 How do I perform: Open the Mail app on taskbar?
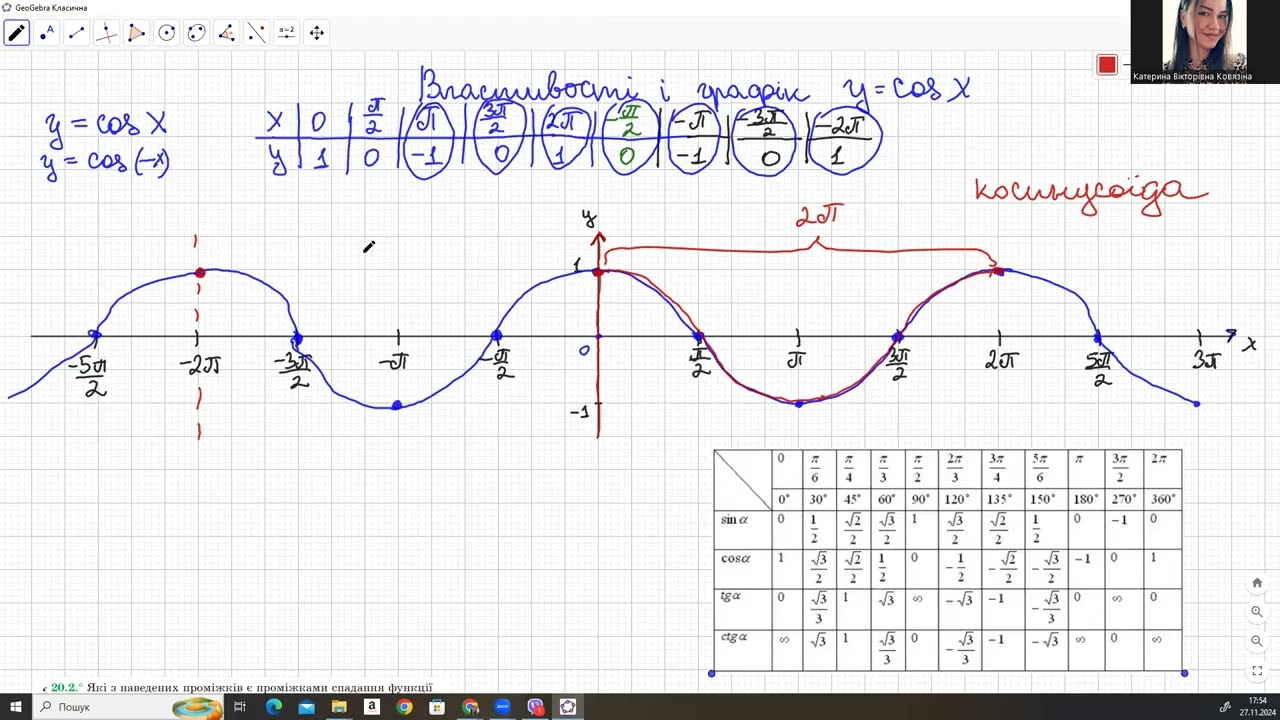[x=306, y=707]
